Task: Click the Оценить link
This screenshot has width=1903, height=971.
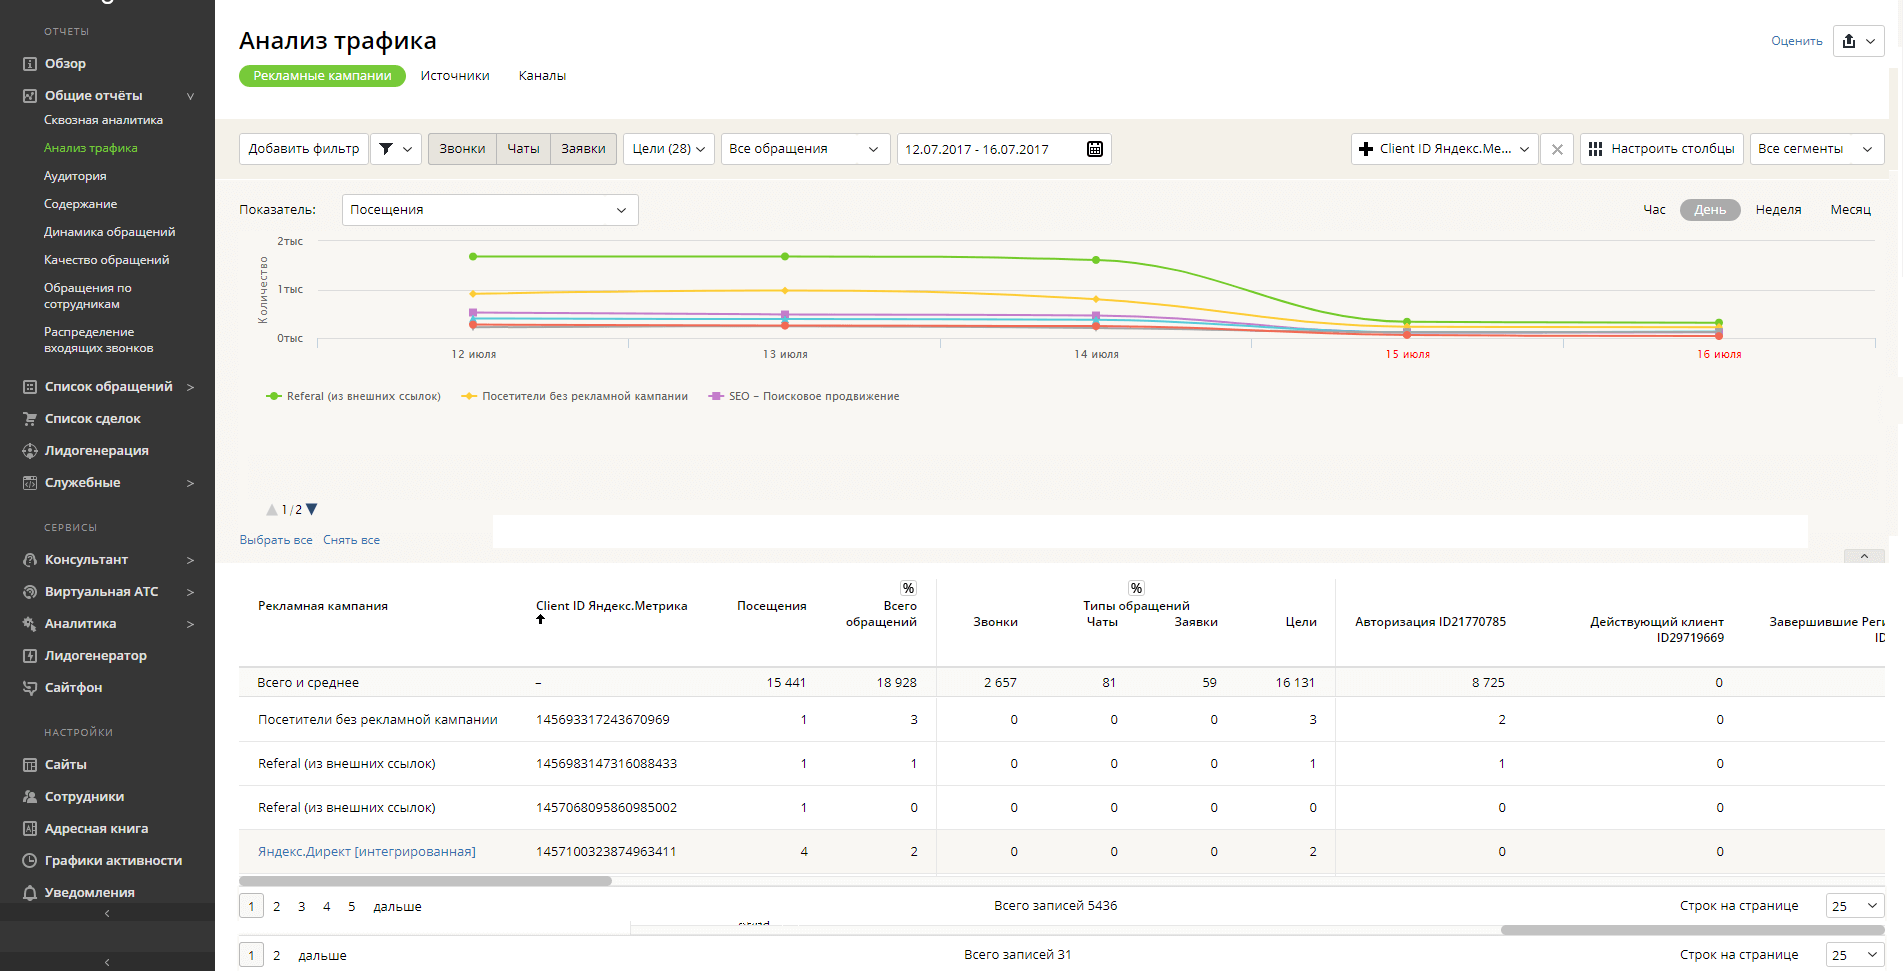Action: (1796, 41)
